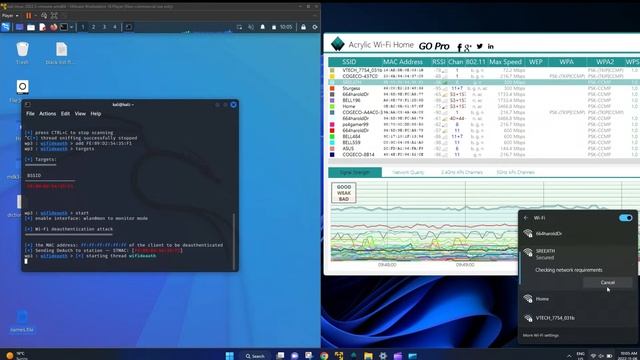Click the Firefox icon in Kali panel
The image size is (640, 360).
click(53, 27)
